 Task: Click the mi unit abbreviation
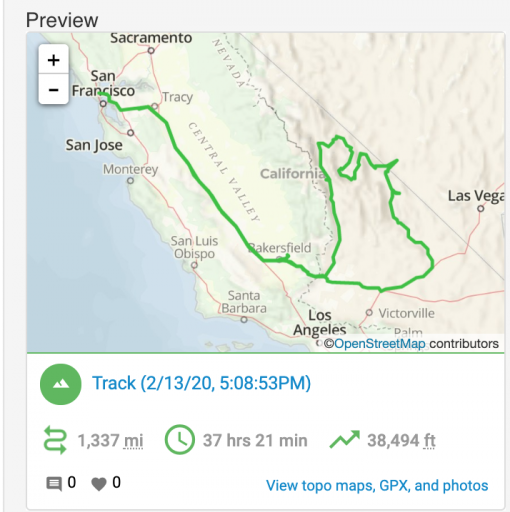[133, 440]
